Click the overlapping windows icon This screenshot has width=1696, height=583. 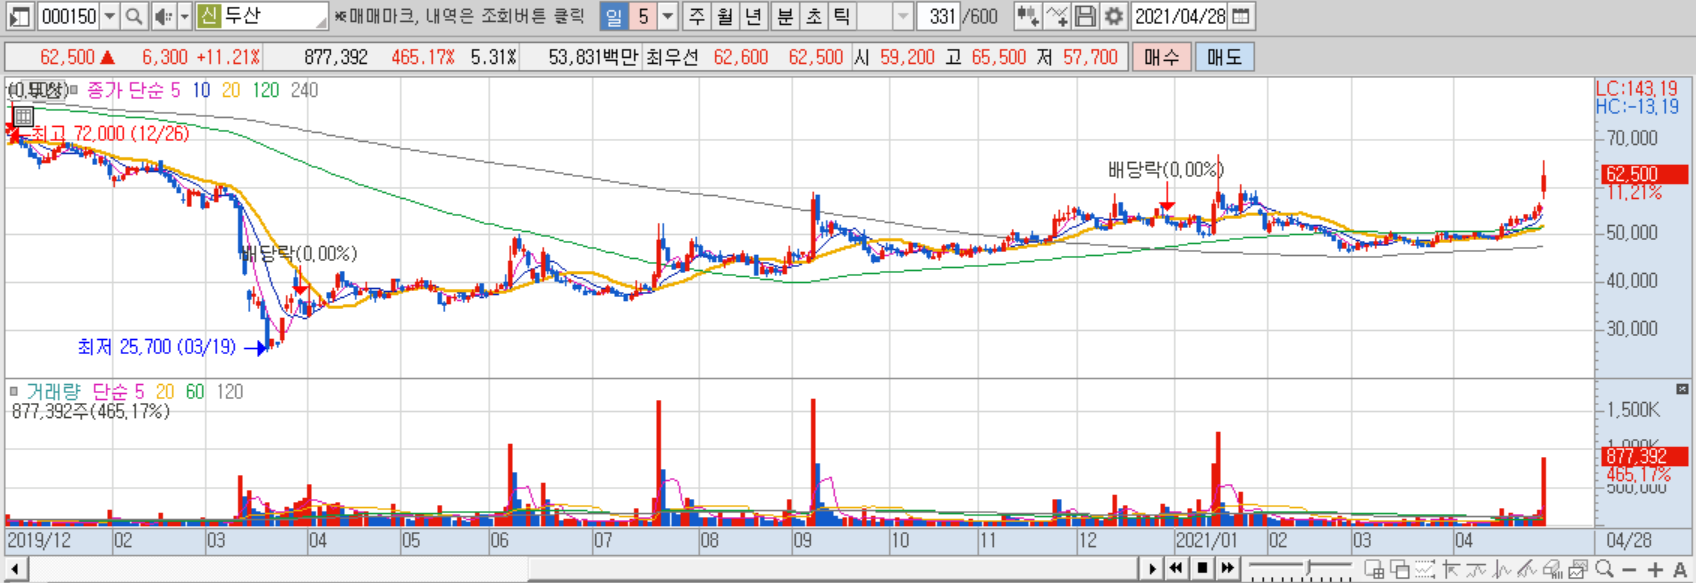[1400, 569]
